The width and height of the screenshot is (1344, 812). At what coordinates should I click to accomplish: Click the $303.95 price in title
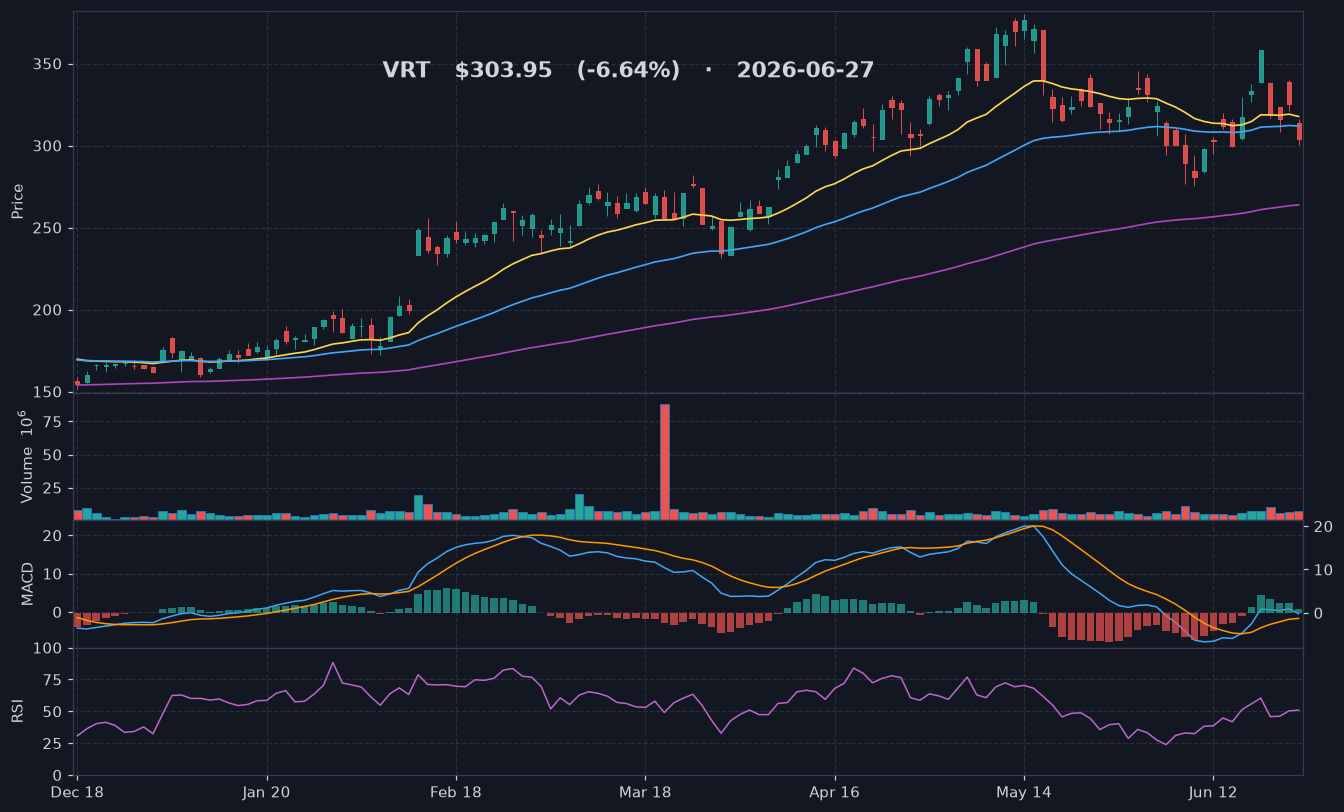503,71
